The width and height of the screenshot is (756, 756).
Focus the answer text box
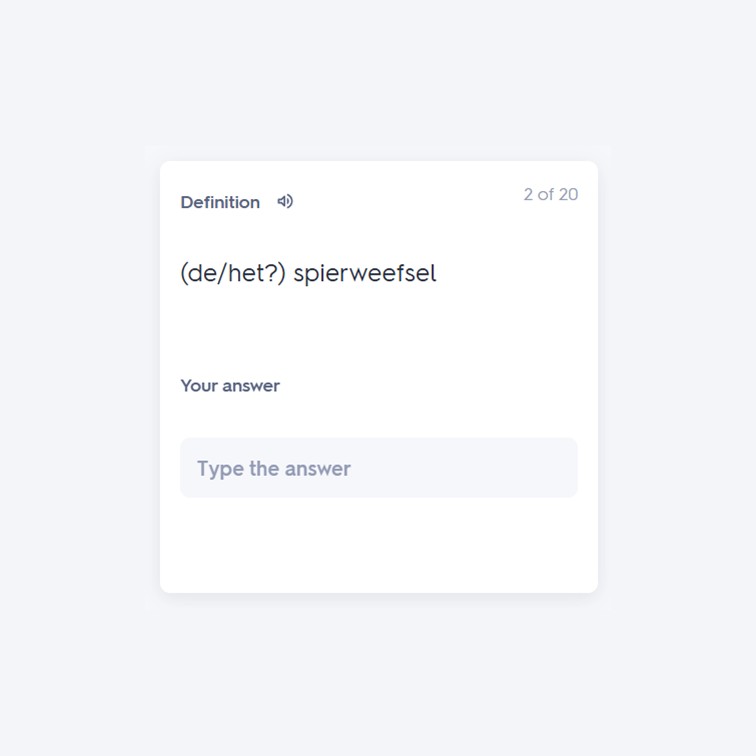(378, 468)
